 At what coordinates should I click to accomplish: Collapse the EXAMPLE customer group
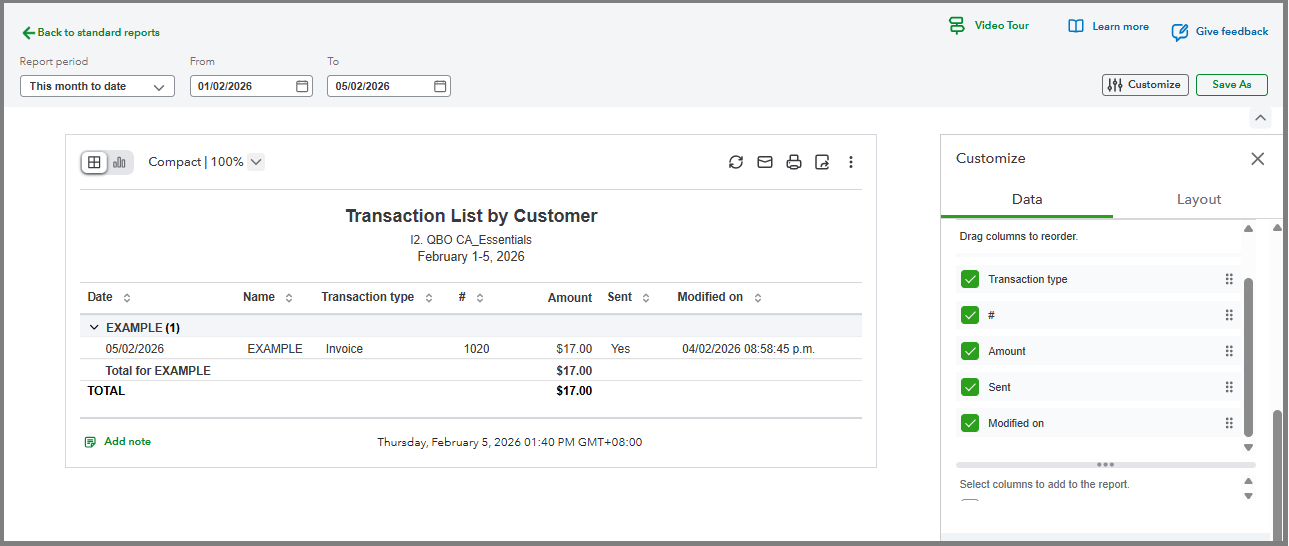(94, 328)
